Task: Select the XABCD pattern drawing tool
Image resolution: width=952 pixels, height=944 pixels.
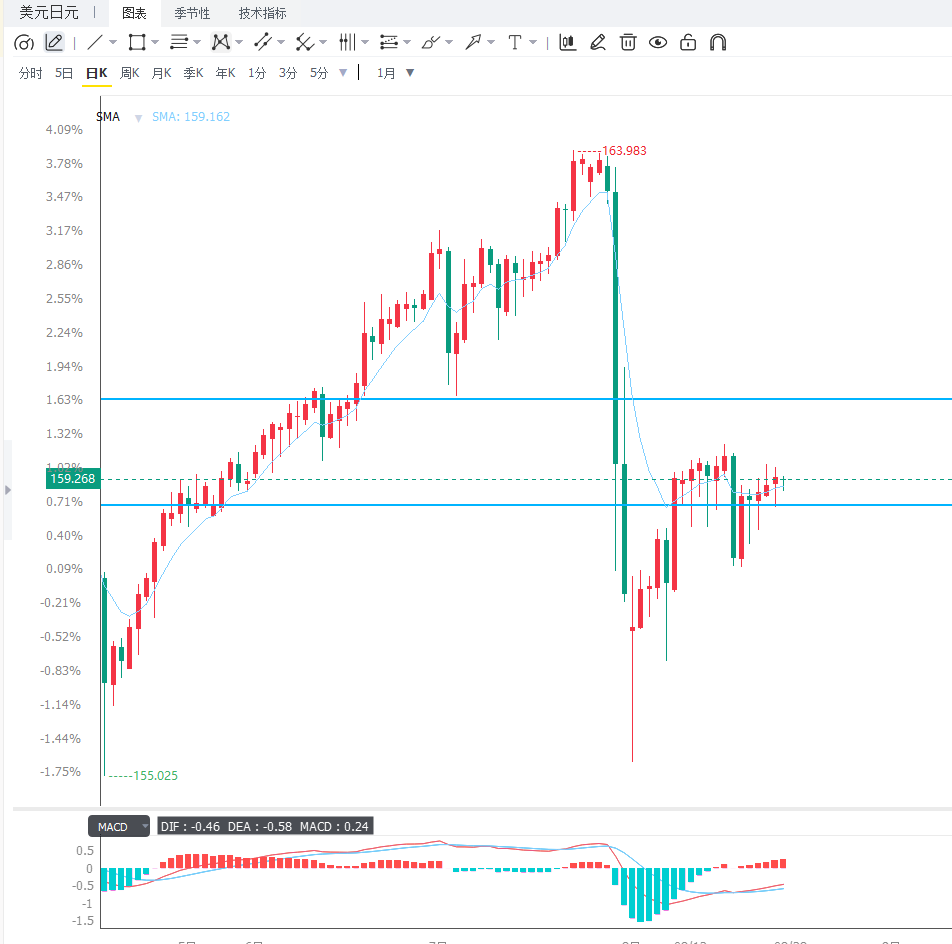Action: [x=220, y=42]
